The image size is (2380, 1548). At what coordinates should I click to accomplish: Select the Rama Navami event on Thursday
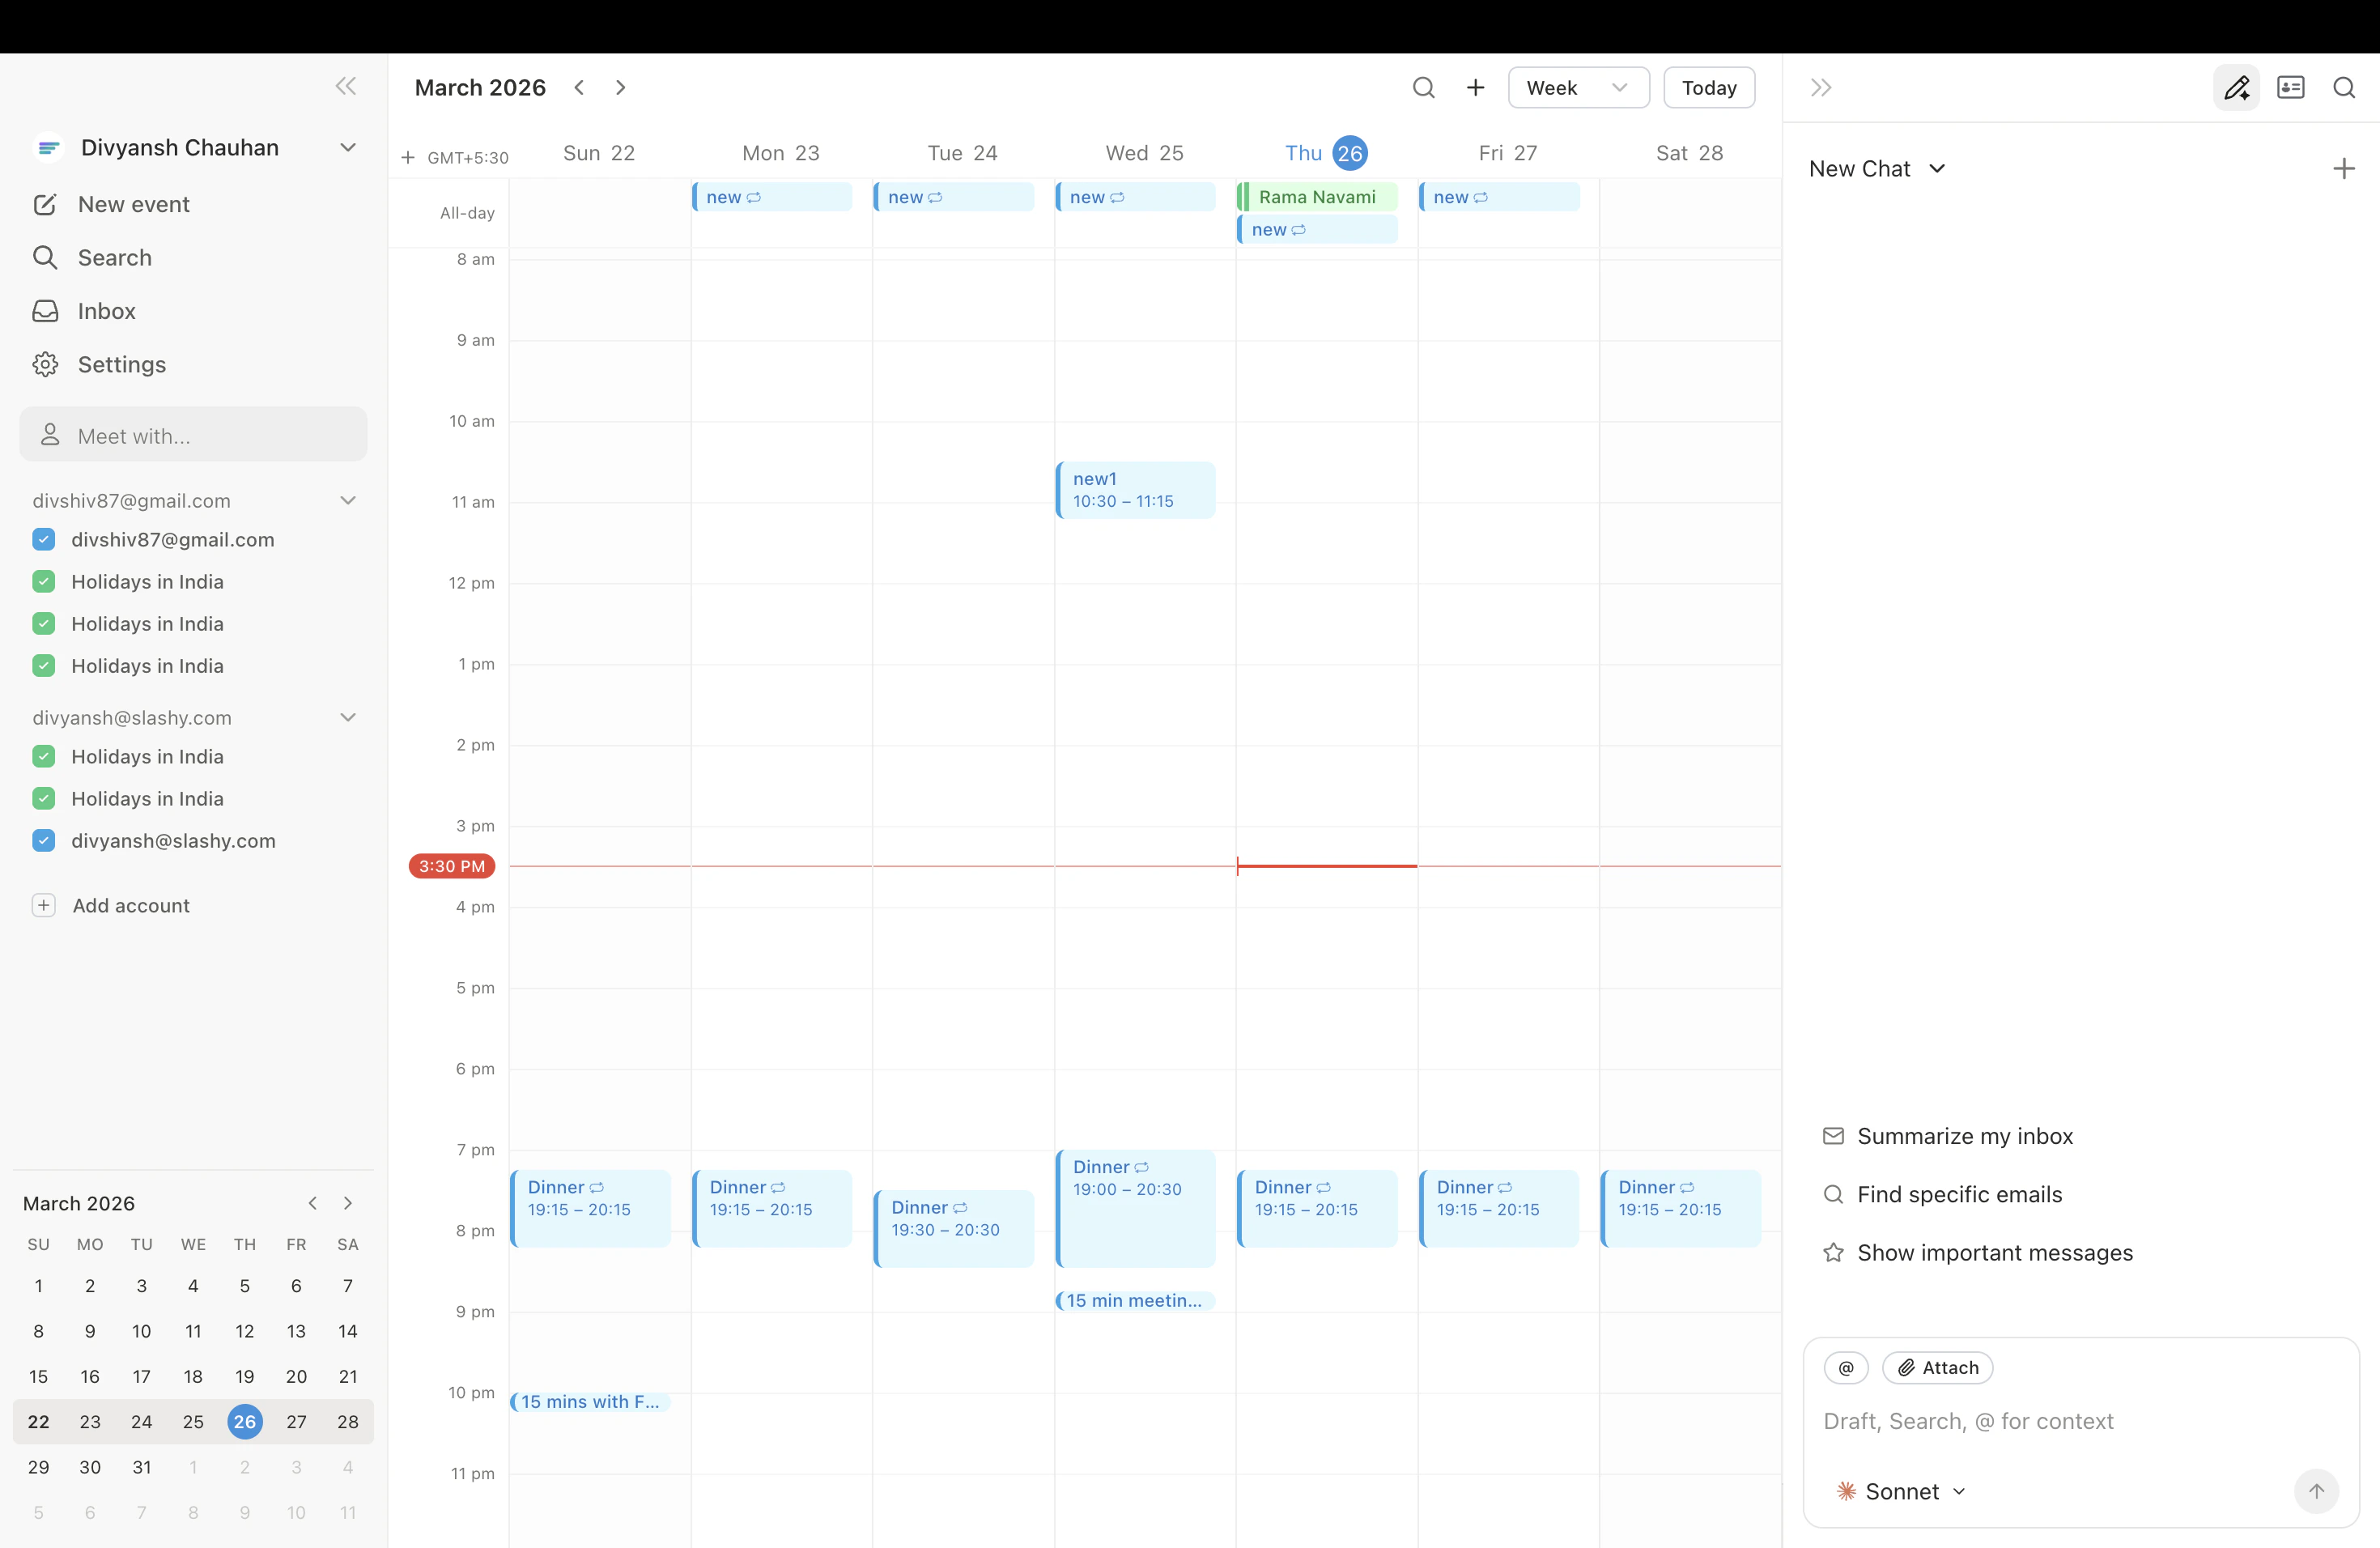pyautogui.click(x=1318, y=196)
